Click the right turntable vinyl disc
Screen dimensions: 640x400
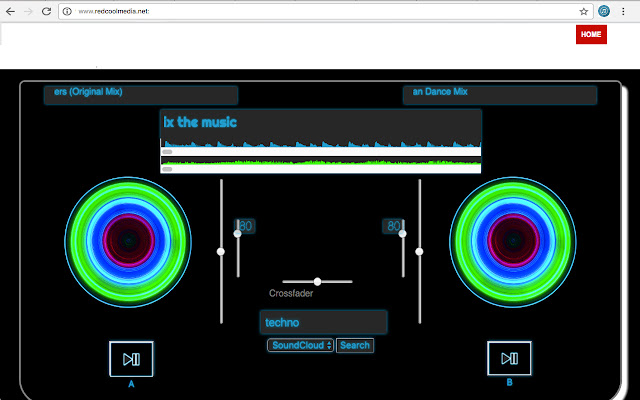coord(512,241)
